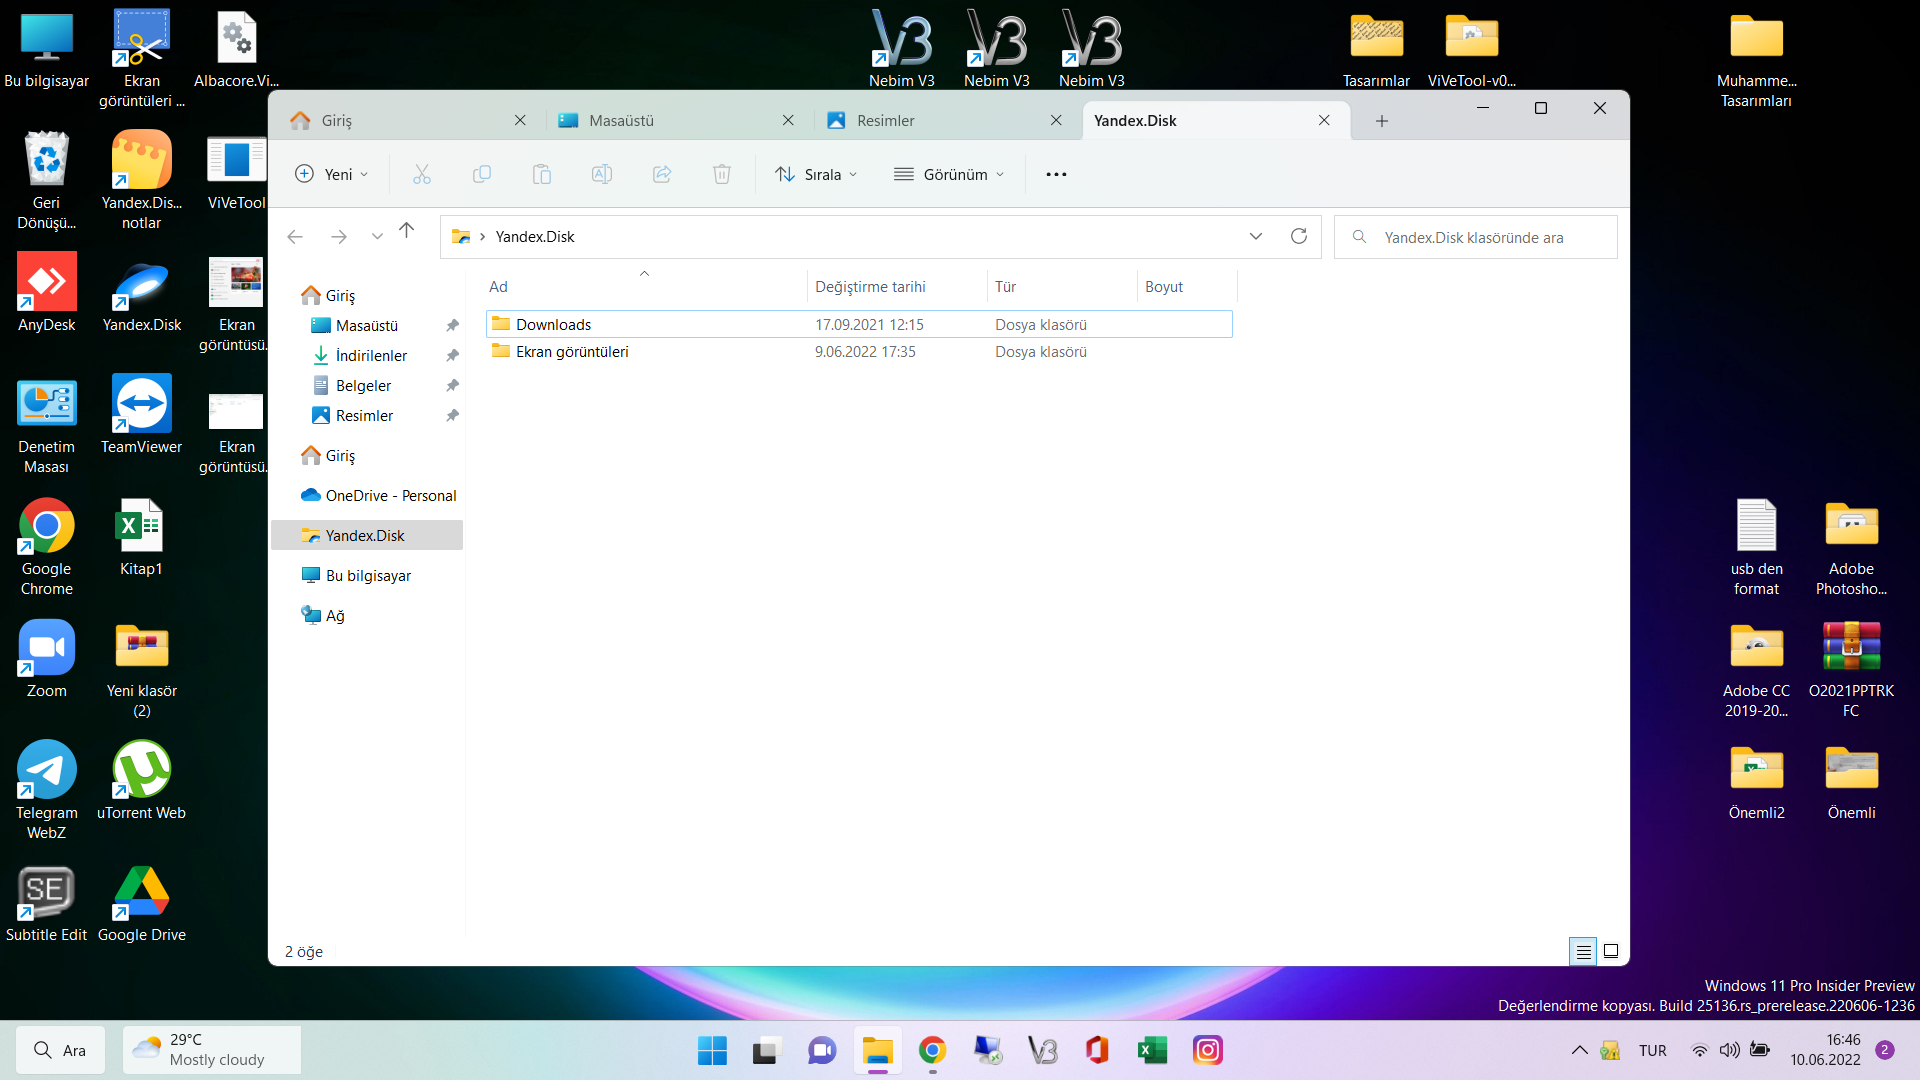Open the Sırala sort dropdown
This screenshot has height=1080, width=1920.
(816, 174)
